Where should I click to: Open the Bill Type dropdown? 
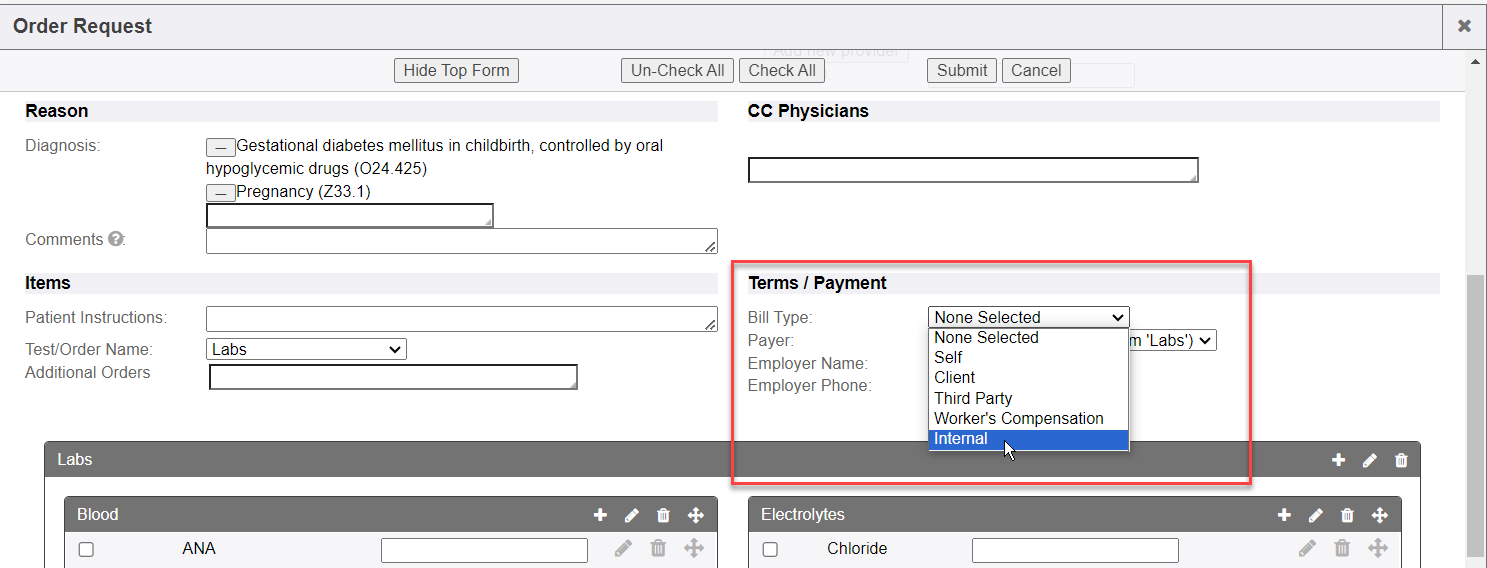(1028, 317)
